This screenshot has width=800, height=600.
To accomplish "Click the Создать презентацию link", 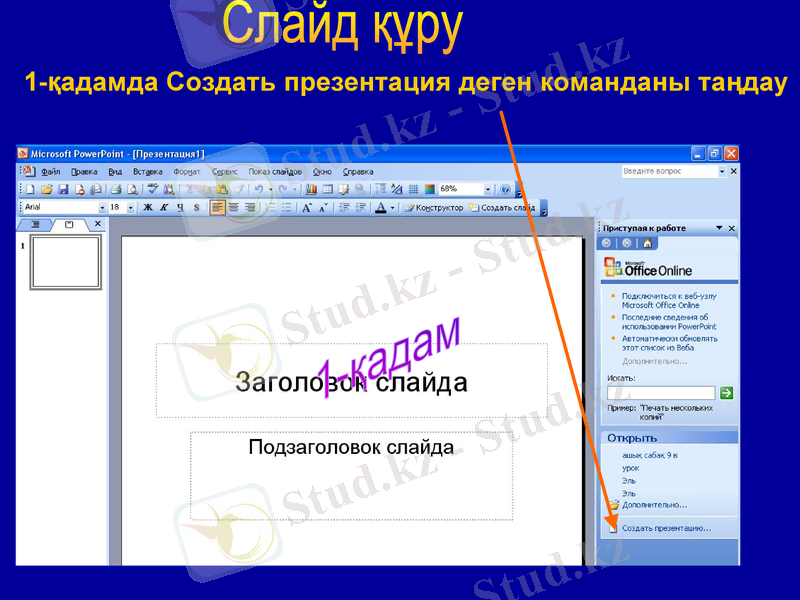I will (x=666, y=529).
